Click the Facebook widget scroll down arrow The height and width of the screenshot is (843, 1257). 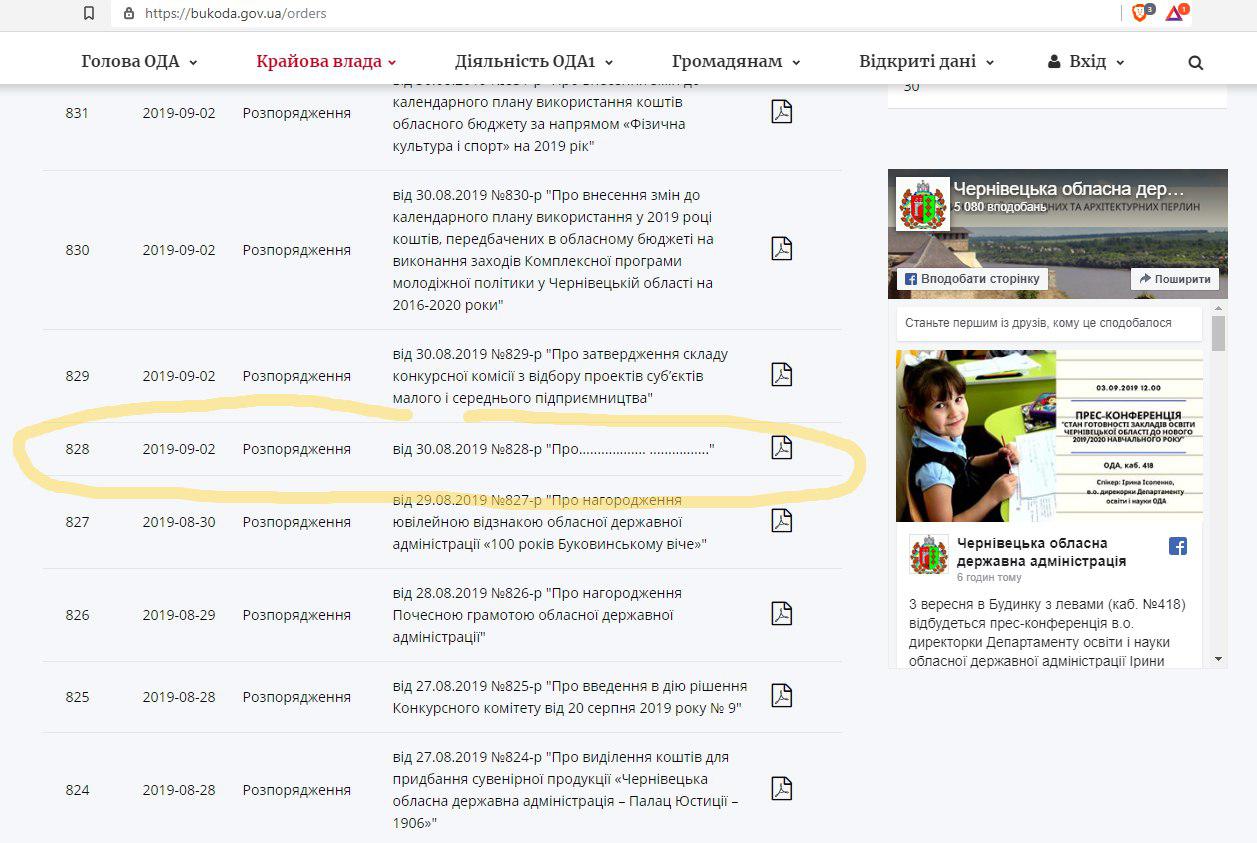click(x=1218, y=659)
